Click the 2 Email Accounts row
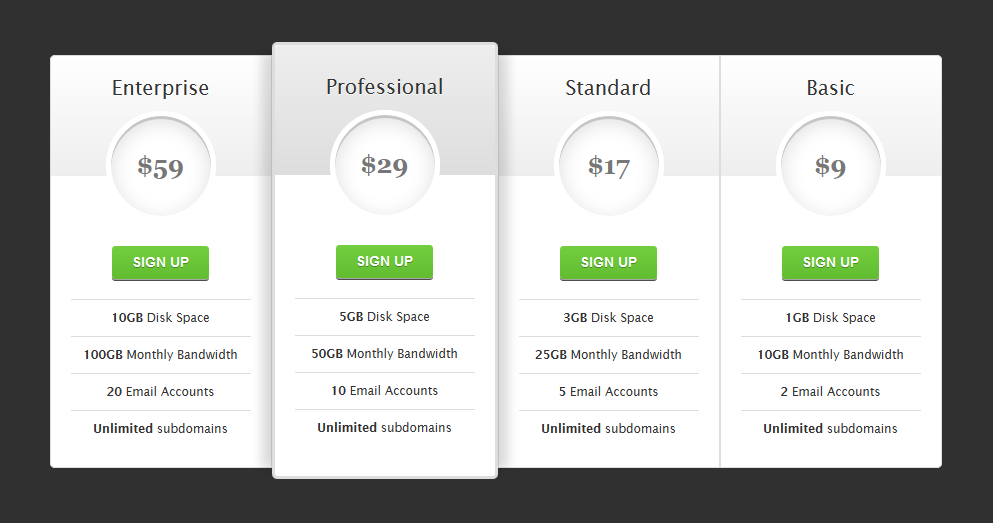 [830, 392]
